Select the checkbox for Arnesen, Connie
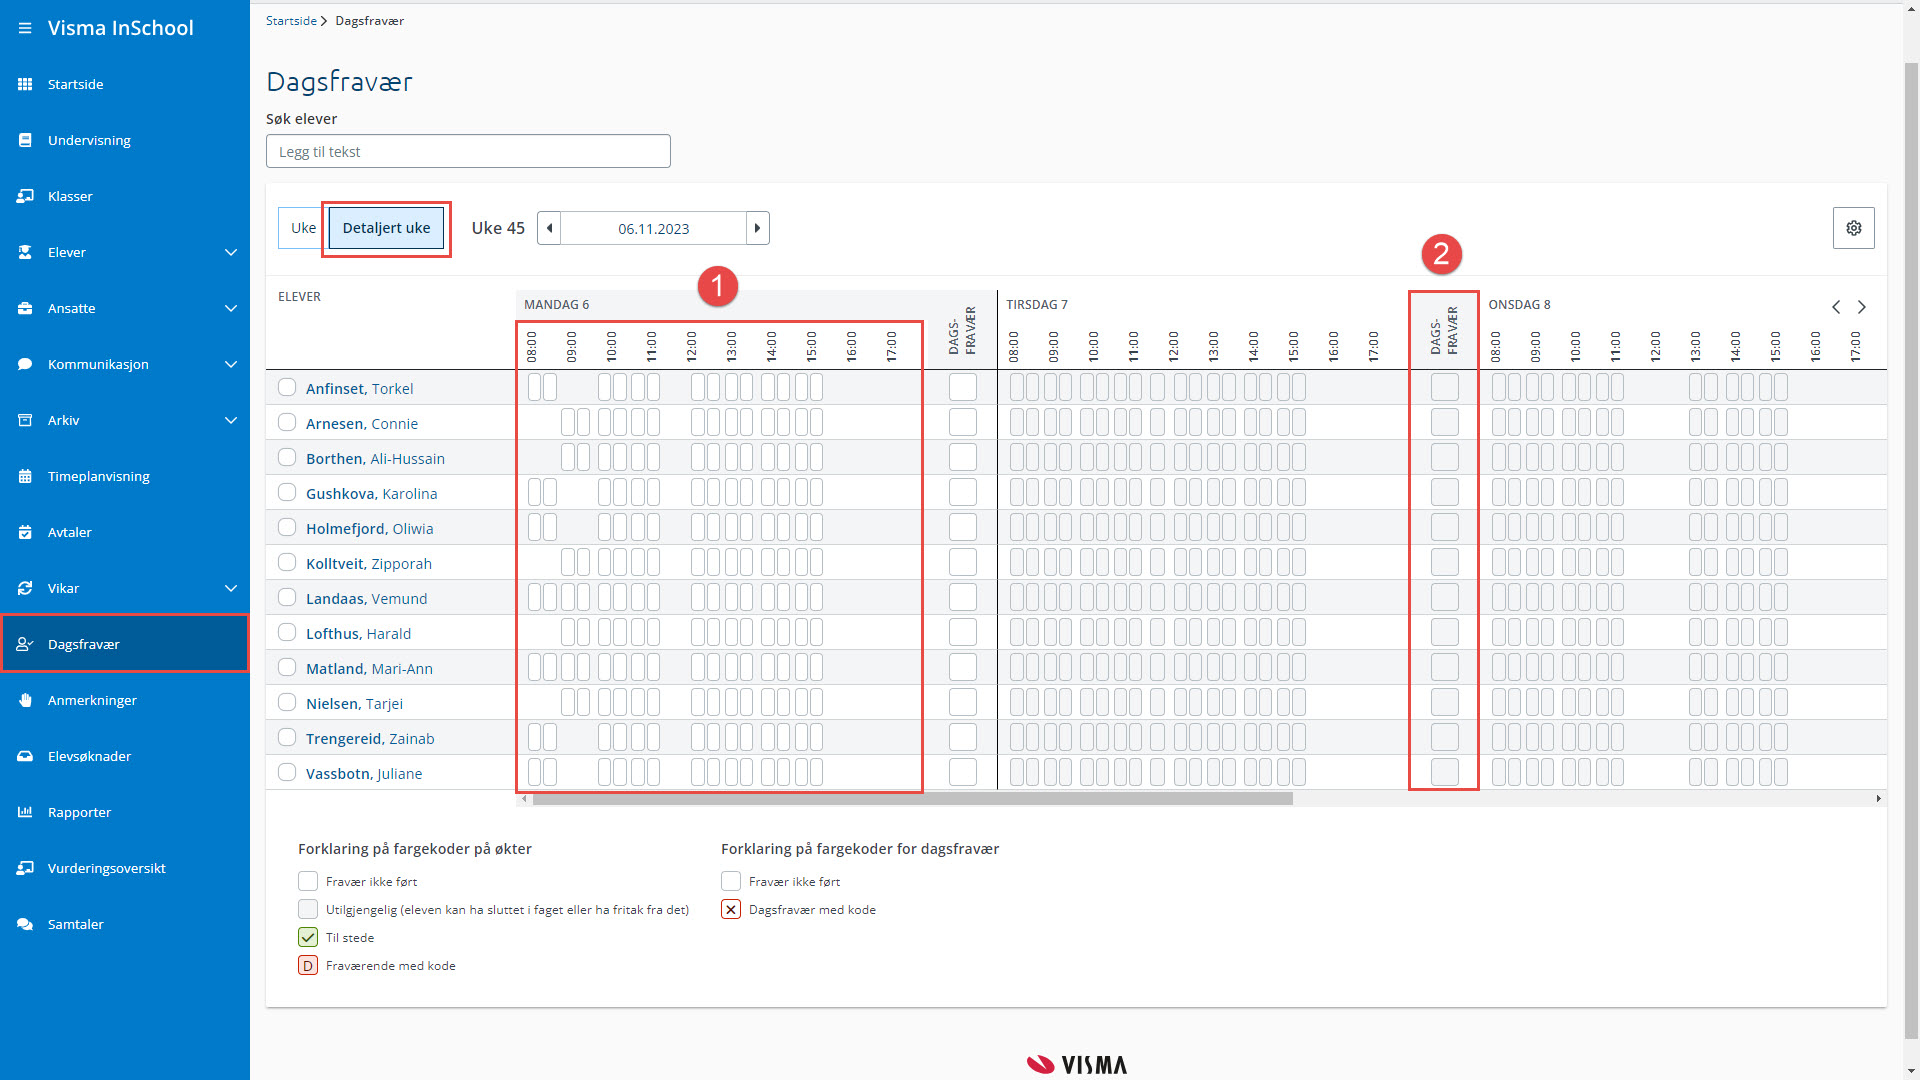Image resolution: width=1920 pixels, height=1080 pixels. [287, 422]
